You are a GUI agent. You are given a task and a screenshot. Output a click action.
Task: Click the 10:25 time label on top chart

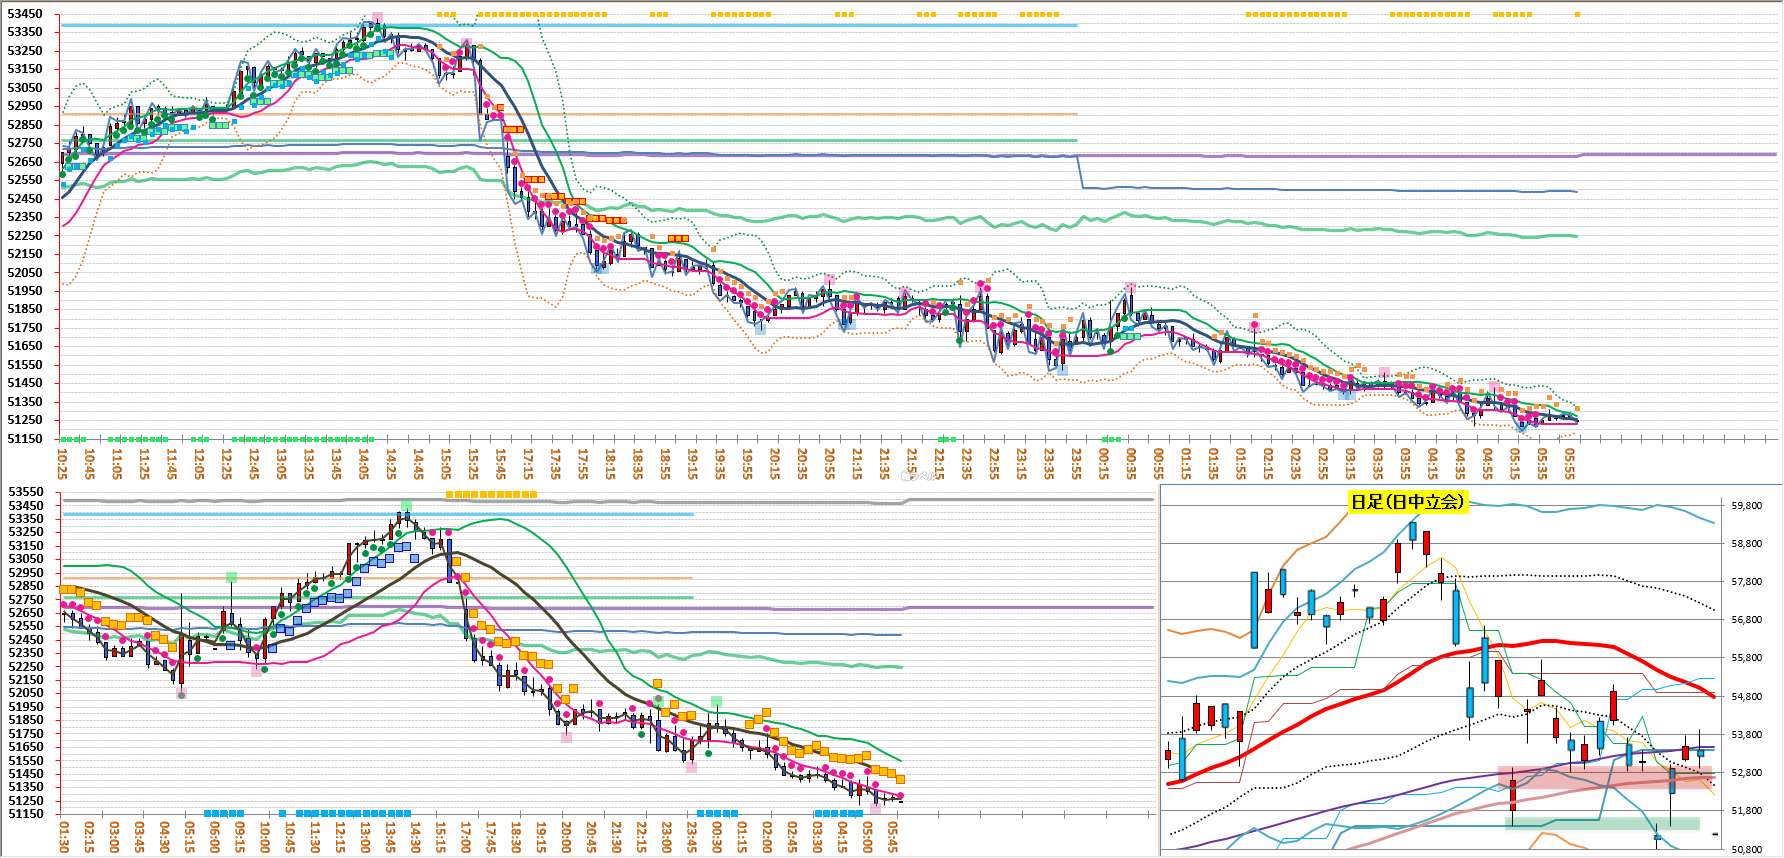click(63, 463)
